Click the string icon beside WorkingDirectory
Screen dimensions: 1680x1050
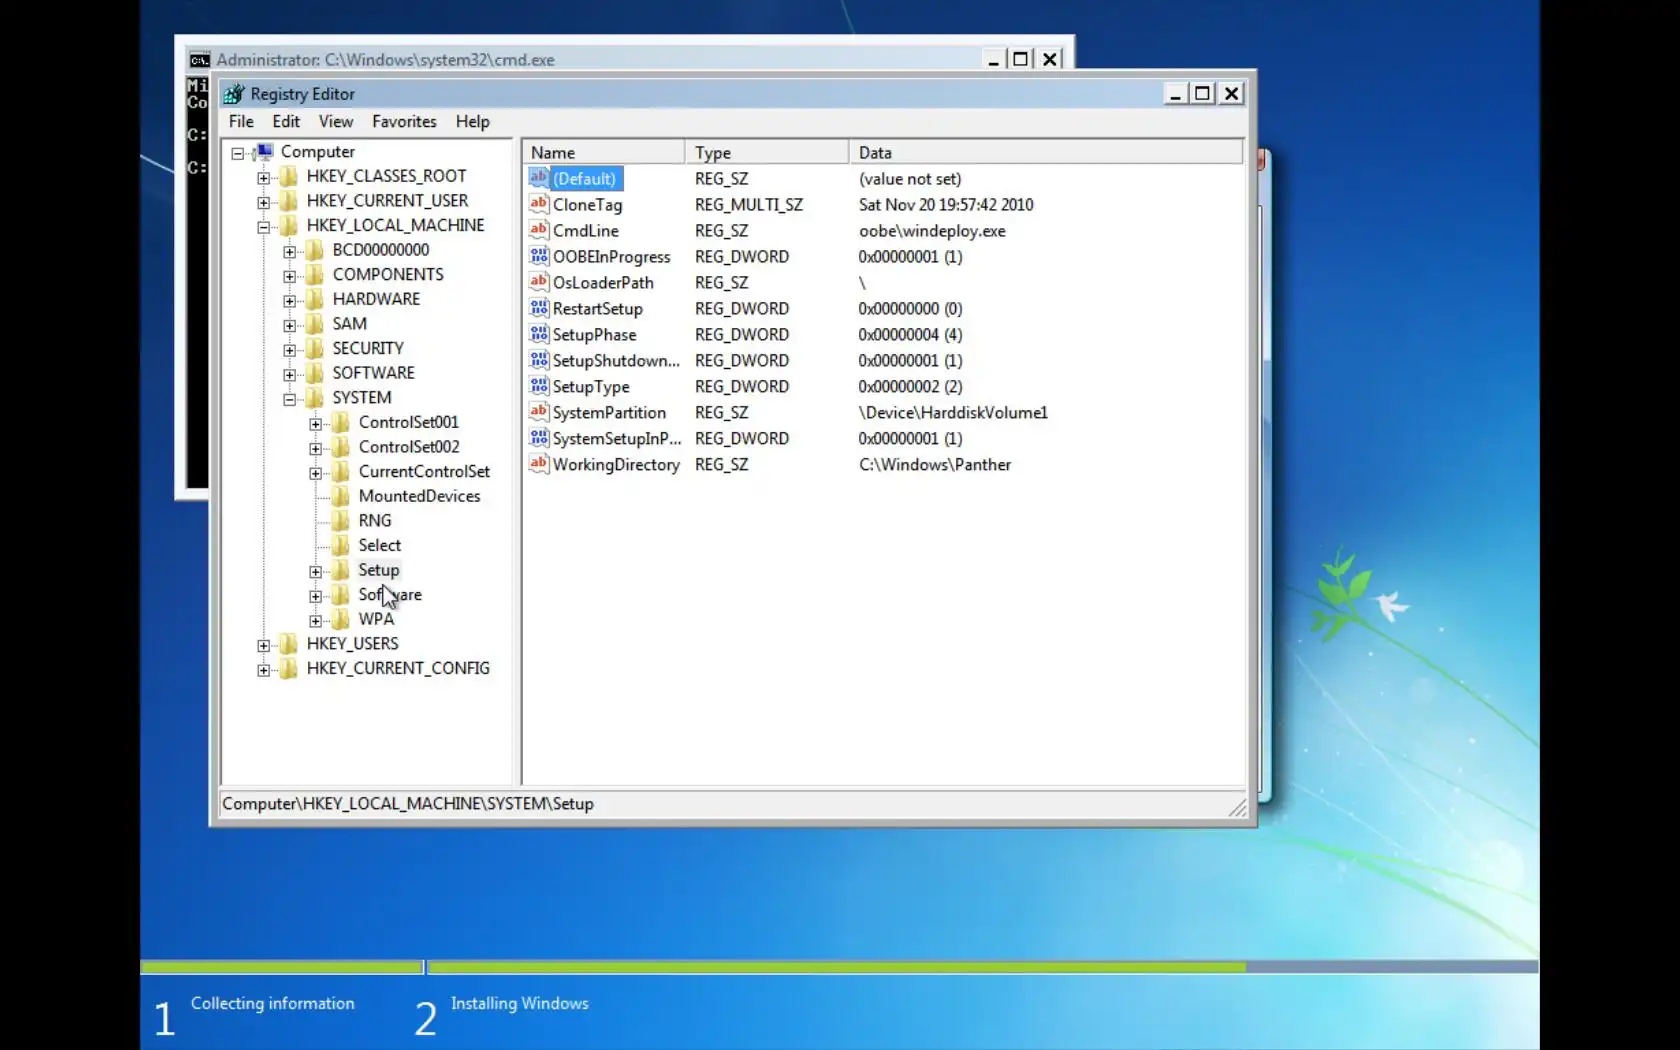(539, 464)
